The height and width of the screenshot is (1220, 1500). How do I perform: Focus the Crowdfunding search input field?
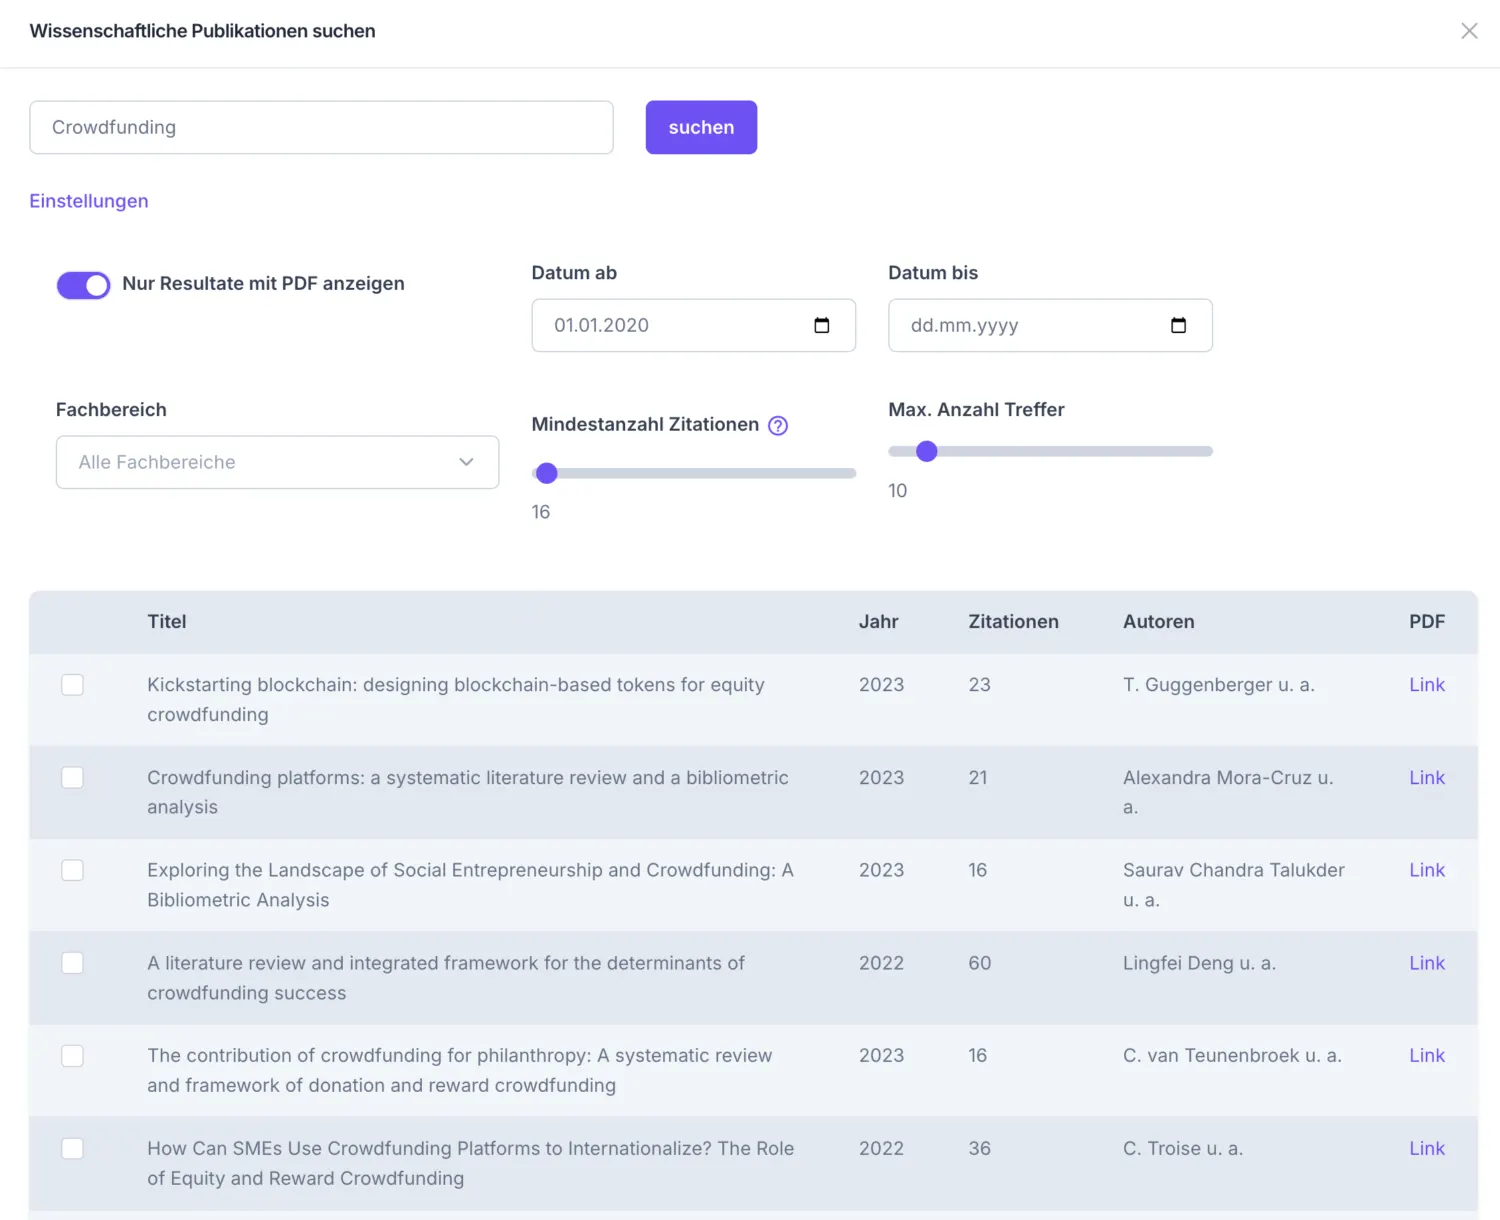(321, 127)
